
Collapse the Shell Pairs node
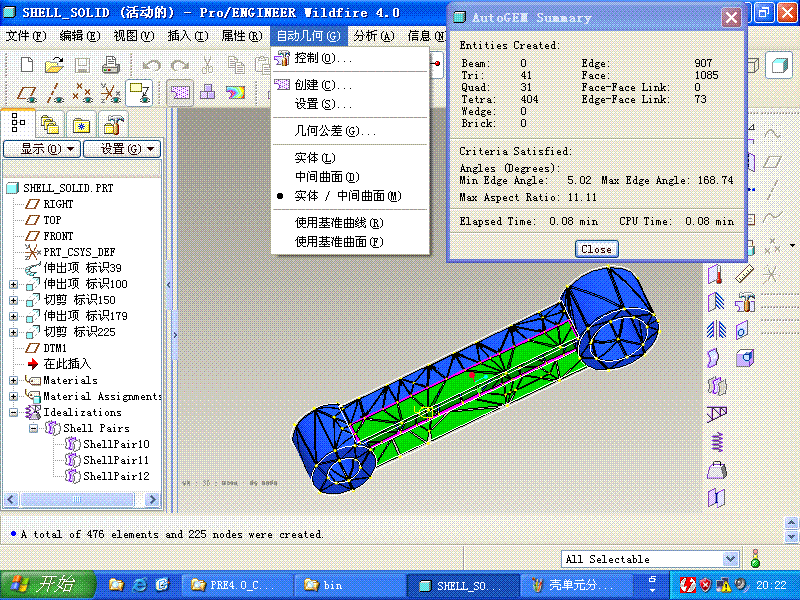[33, 428]
